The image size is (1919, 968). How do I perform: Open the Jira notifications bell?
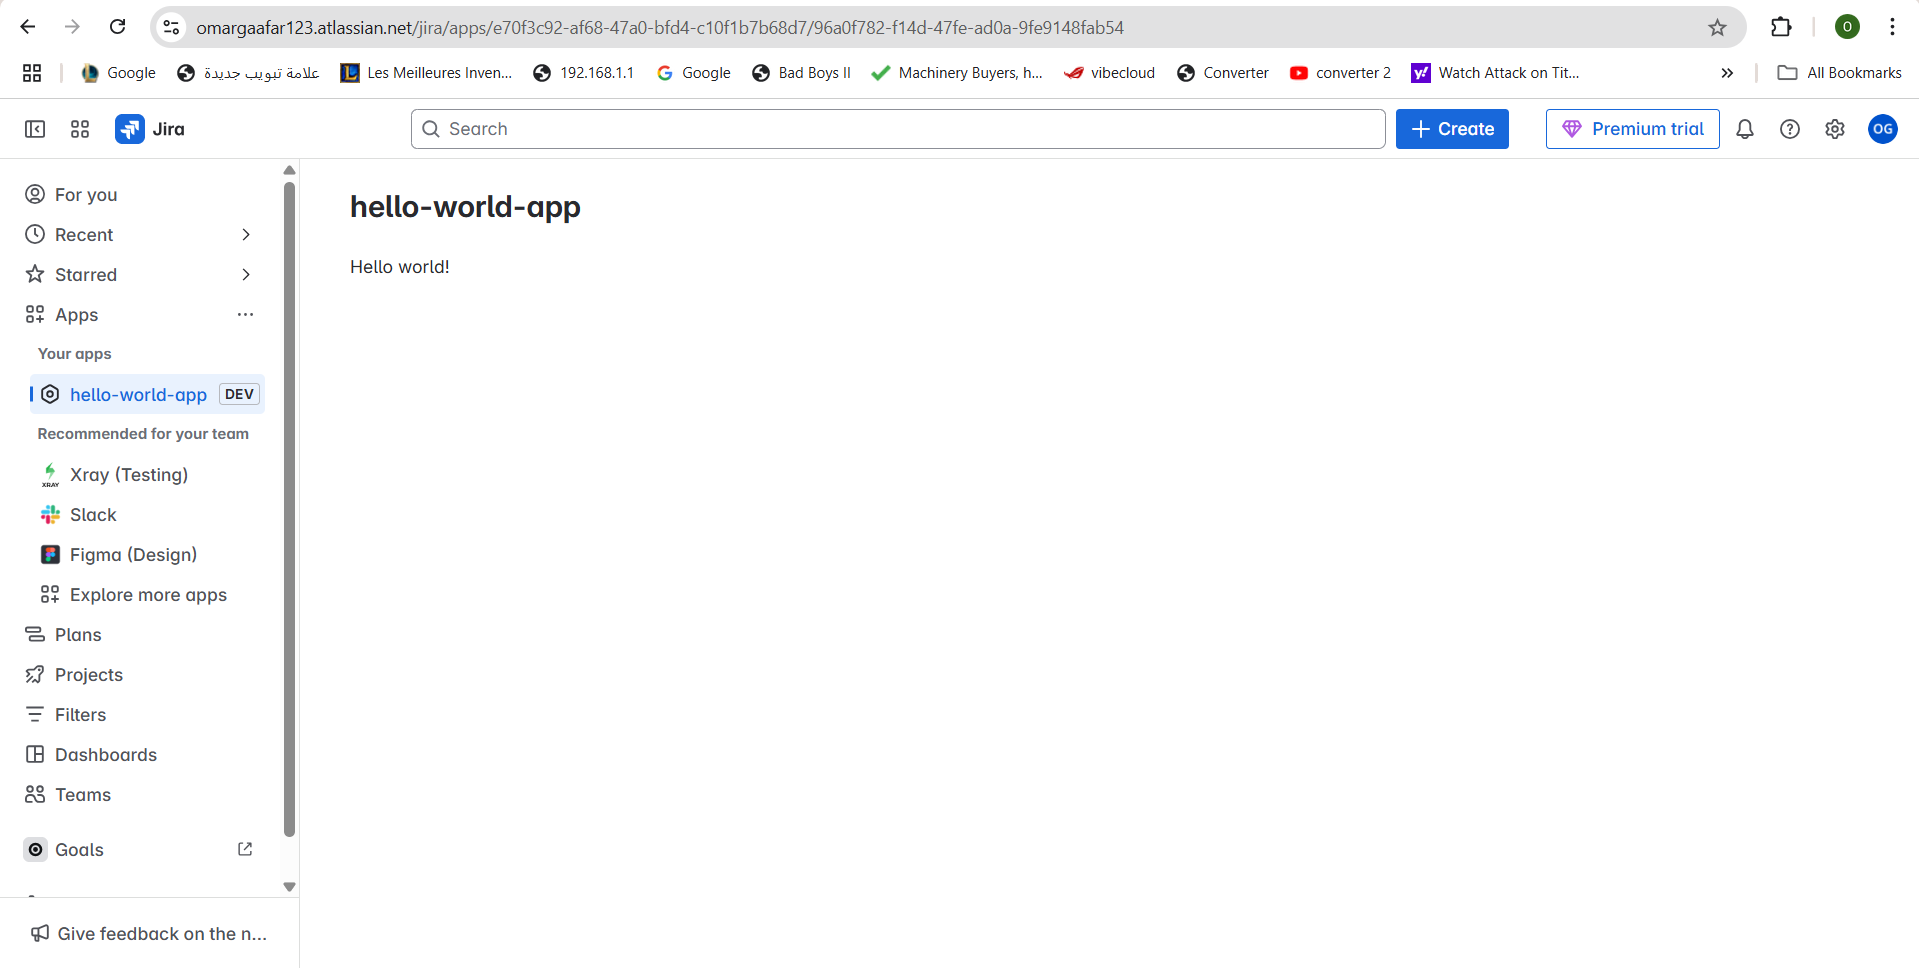[1744, 129]
